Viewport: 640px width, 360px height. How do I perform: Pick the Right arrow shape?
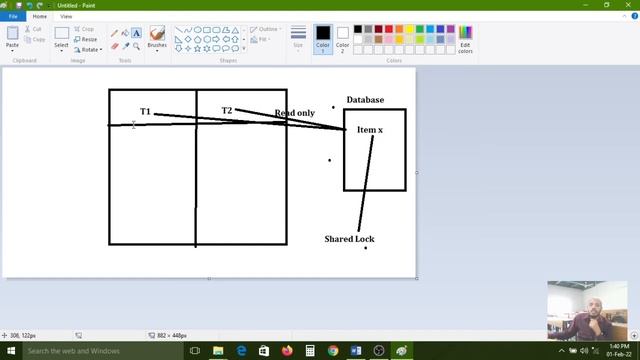(x=216, y=40)
